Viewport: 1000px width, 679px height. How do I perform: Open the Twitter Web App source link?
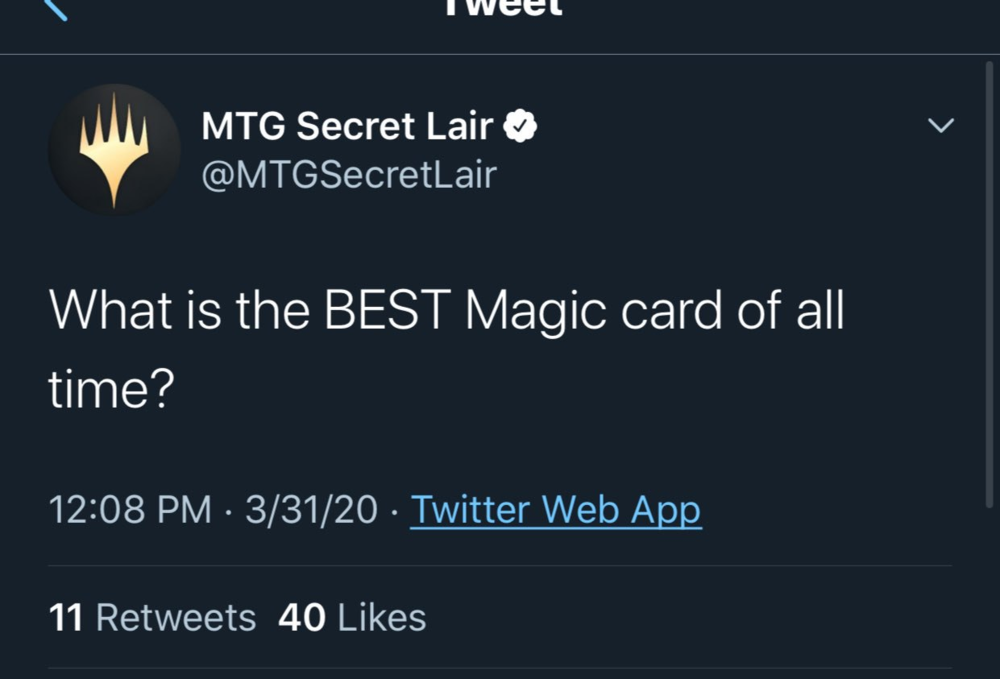coord(556,510)
